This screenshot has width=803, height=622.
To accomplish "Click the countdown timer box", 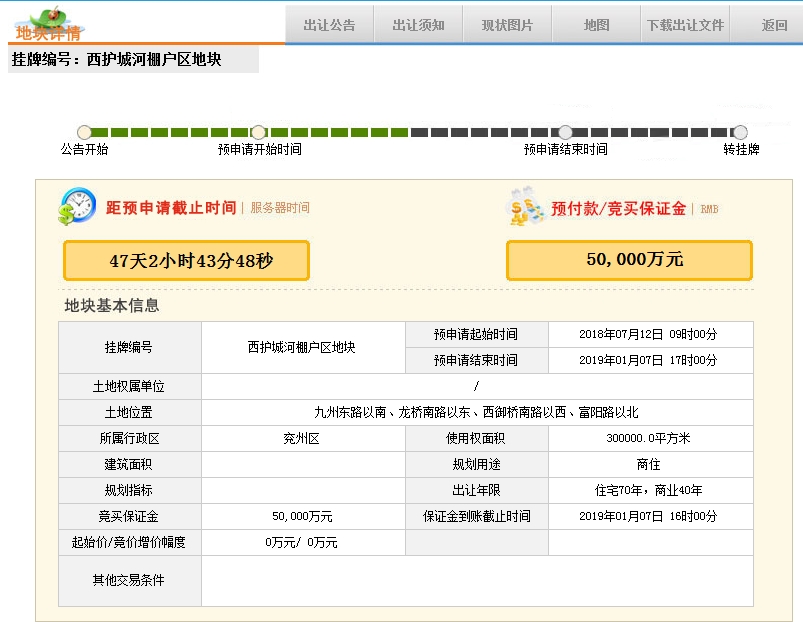I will tap(186, 261).
